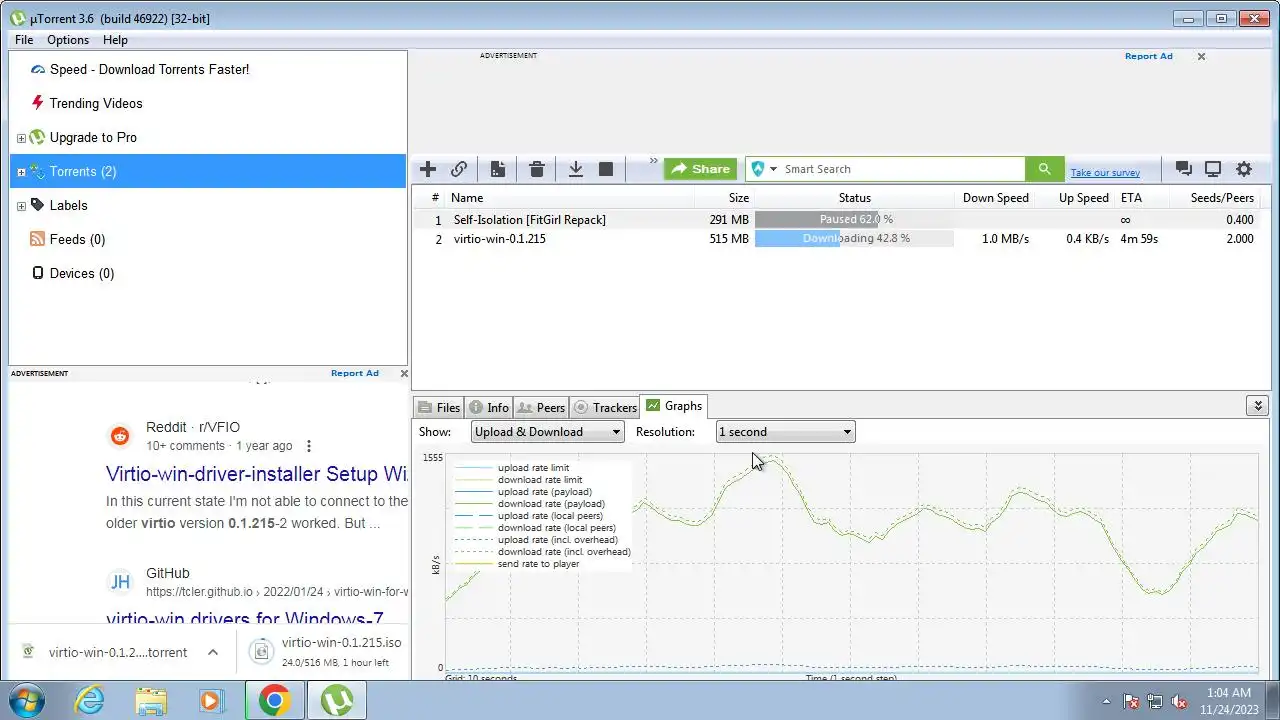Select Trending Videos in sidebar
Screen dimensions: 1280x720
pos(96,103)
